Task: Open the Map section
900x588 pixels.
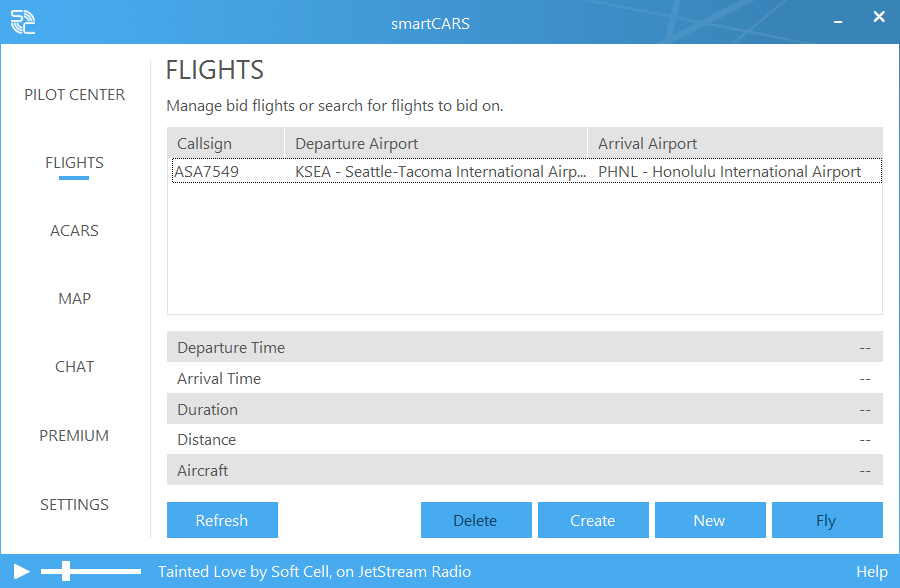Action: (75, 299)
